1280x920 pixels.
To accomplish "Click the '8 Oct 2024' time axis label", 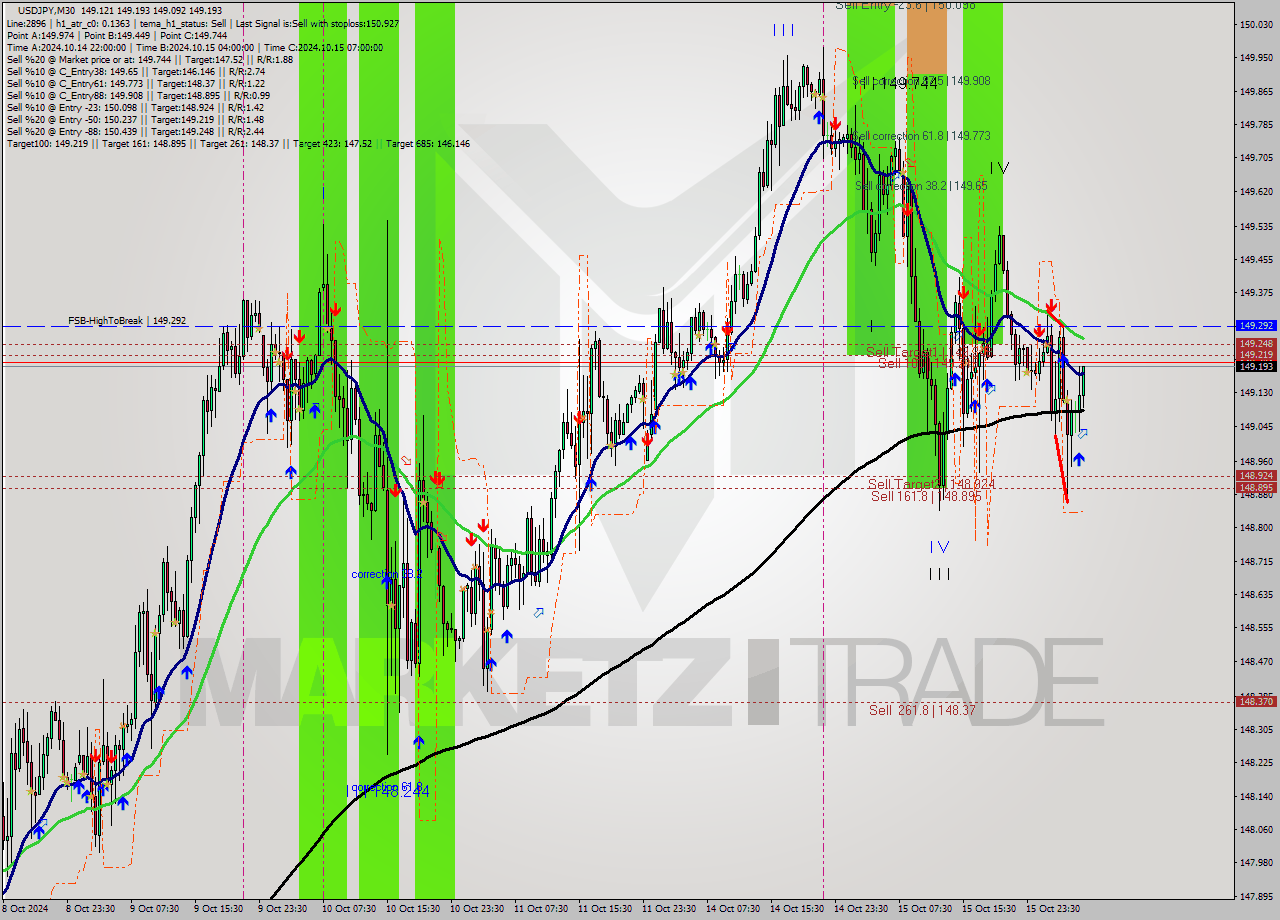I will (x=26, y=909).
